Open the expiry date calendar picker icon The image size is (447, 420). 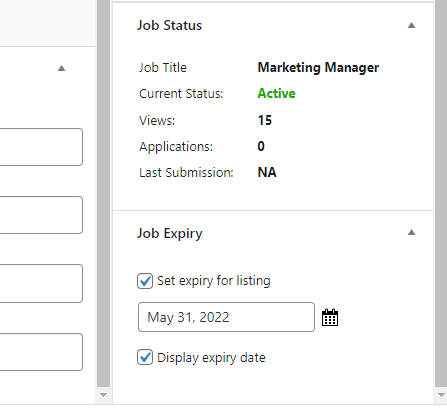click(x=330, y=317)
